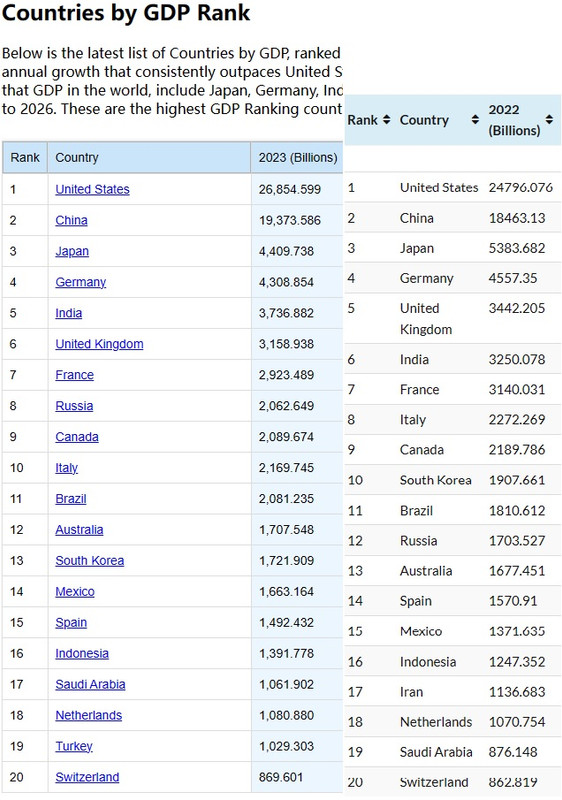562x800 pixels.
Task: Select the value 4557.35
Action: [x=513, y=279]
